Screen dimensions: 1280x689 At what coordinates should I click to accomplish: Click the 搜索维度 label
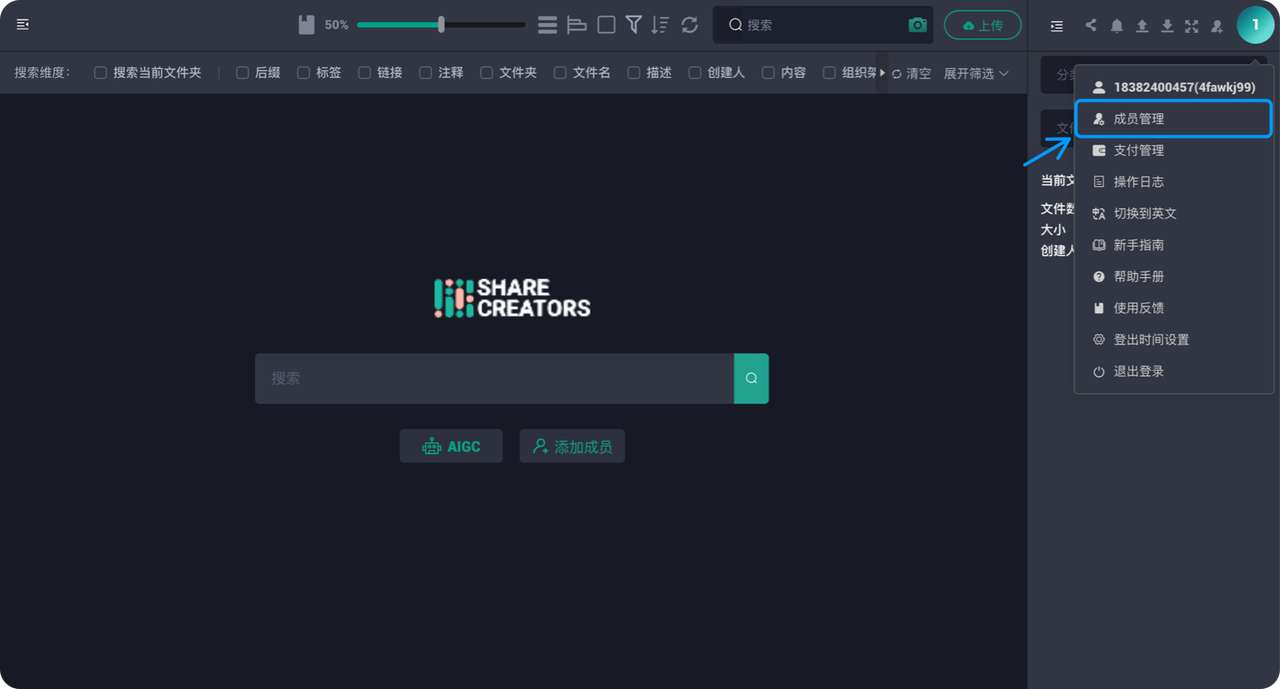coord(42,73)
